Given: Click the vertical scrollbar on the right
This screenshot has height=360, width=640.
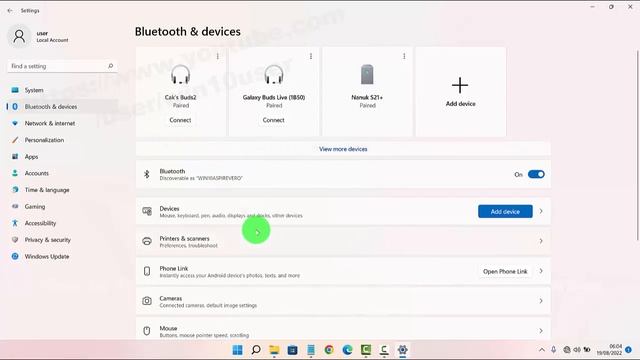Looking at the screenshot, I should (x=637, y=145).
